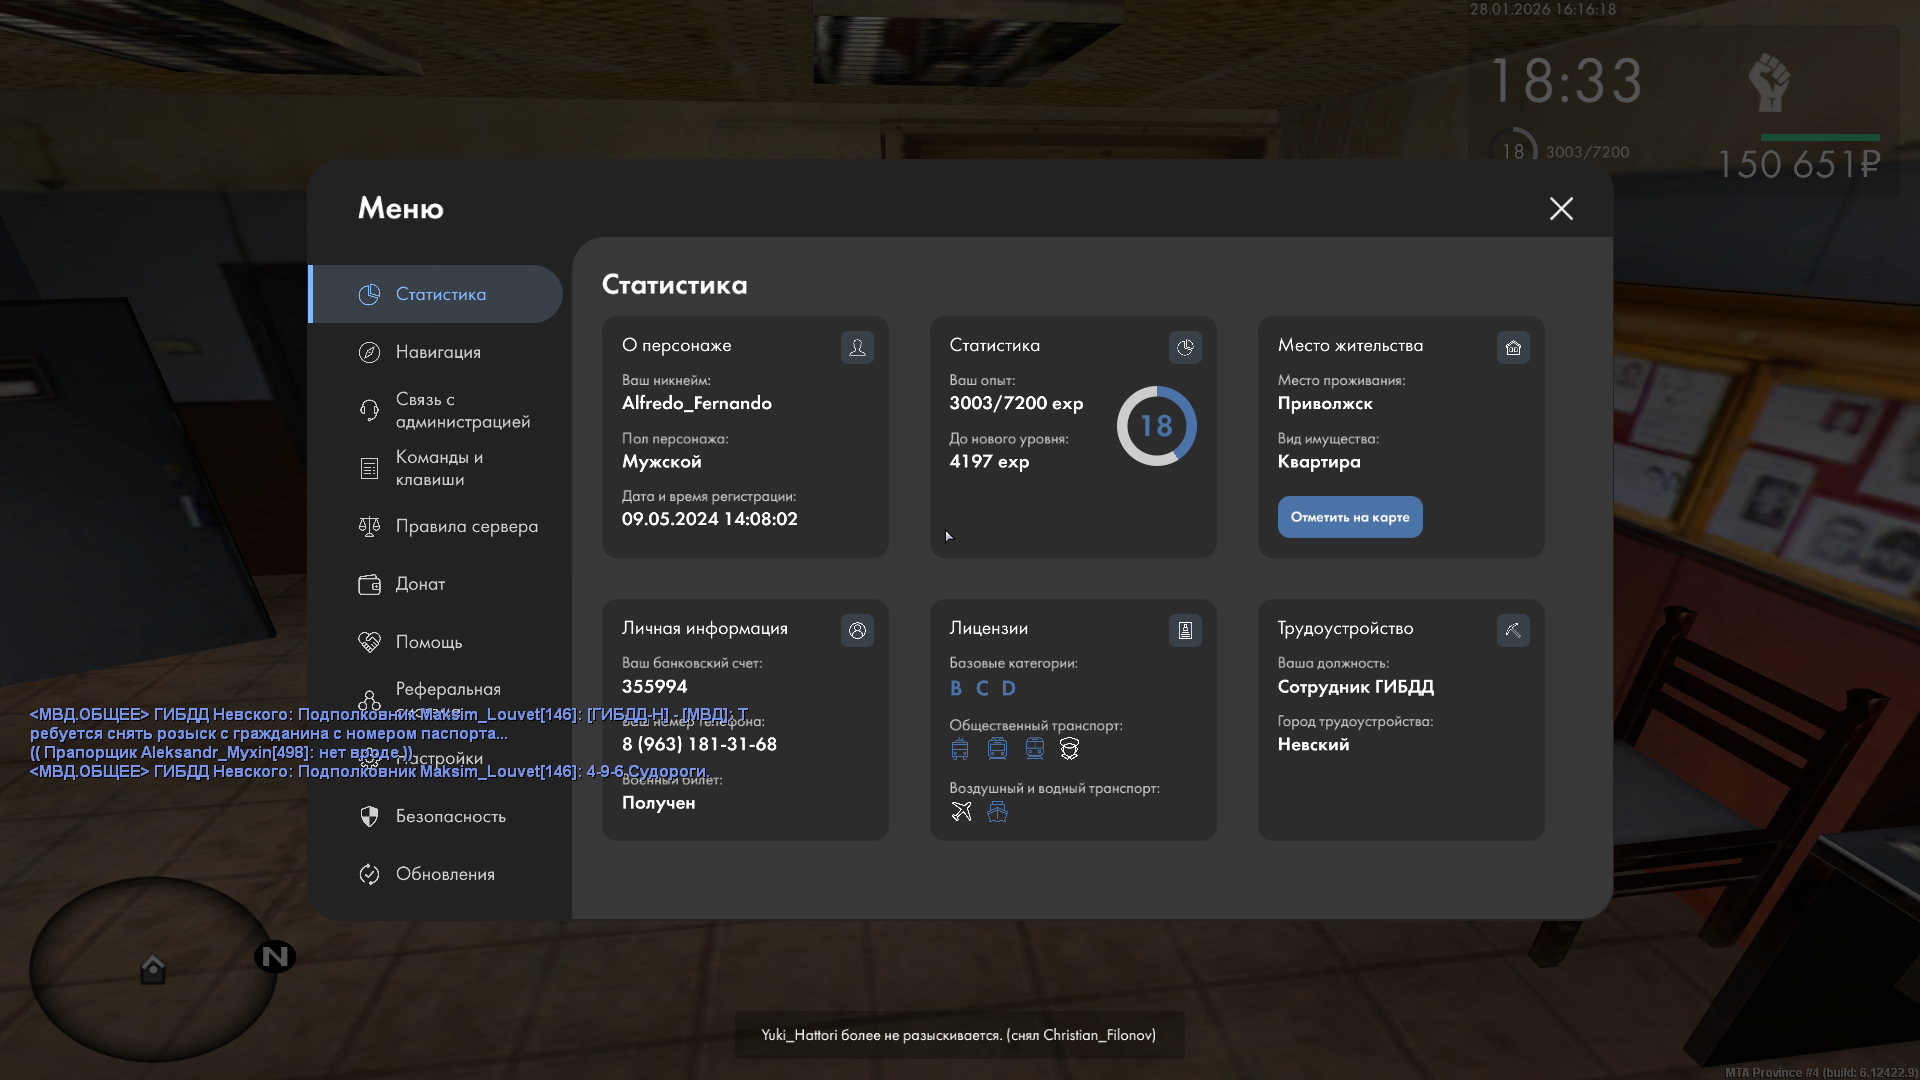Click the boat license icon
Image resolution: width=1920 pixels, height=1080 pixels.
click(x=997, y=811)
